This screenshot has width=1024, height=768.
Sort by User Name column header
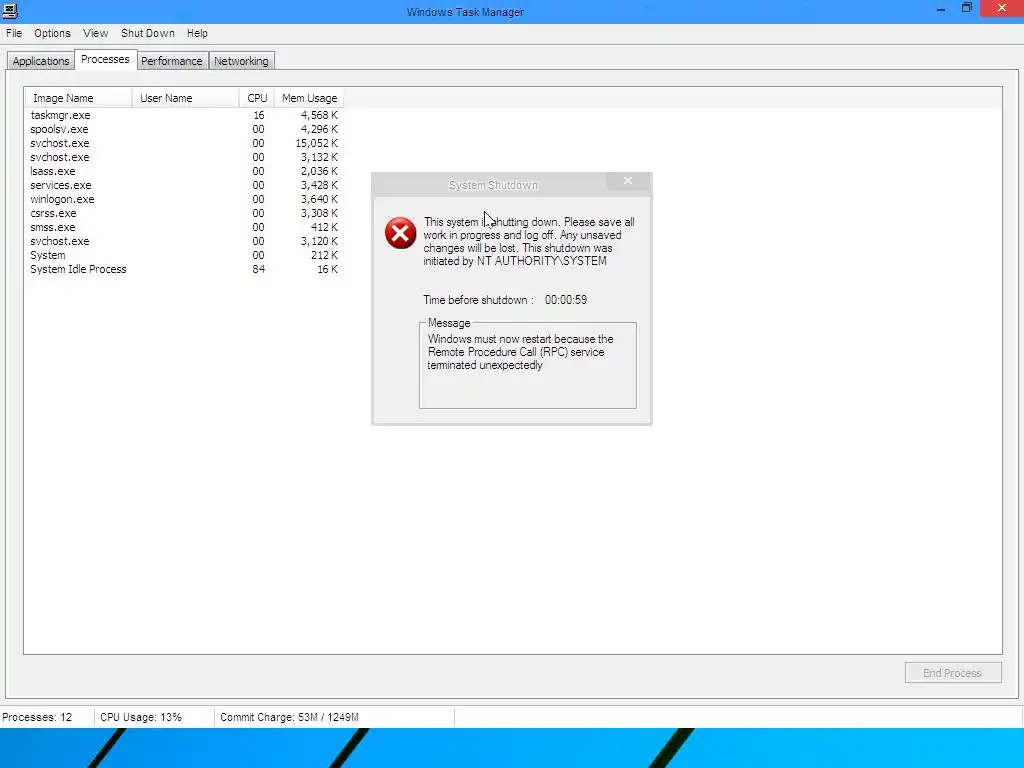click(185, 98)
